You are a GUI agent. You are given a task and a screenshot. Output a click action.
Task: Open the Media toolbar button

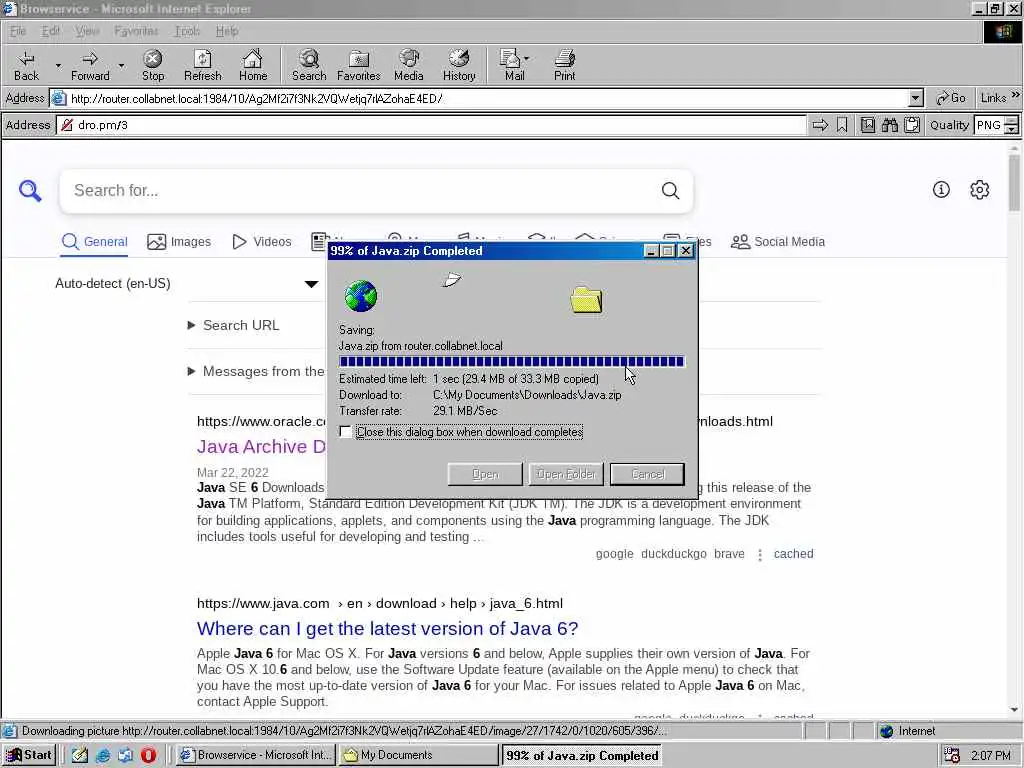[409, 65]
